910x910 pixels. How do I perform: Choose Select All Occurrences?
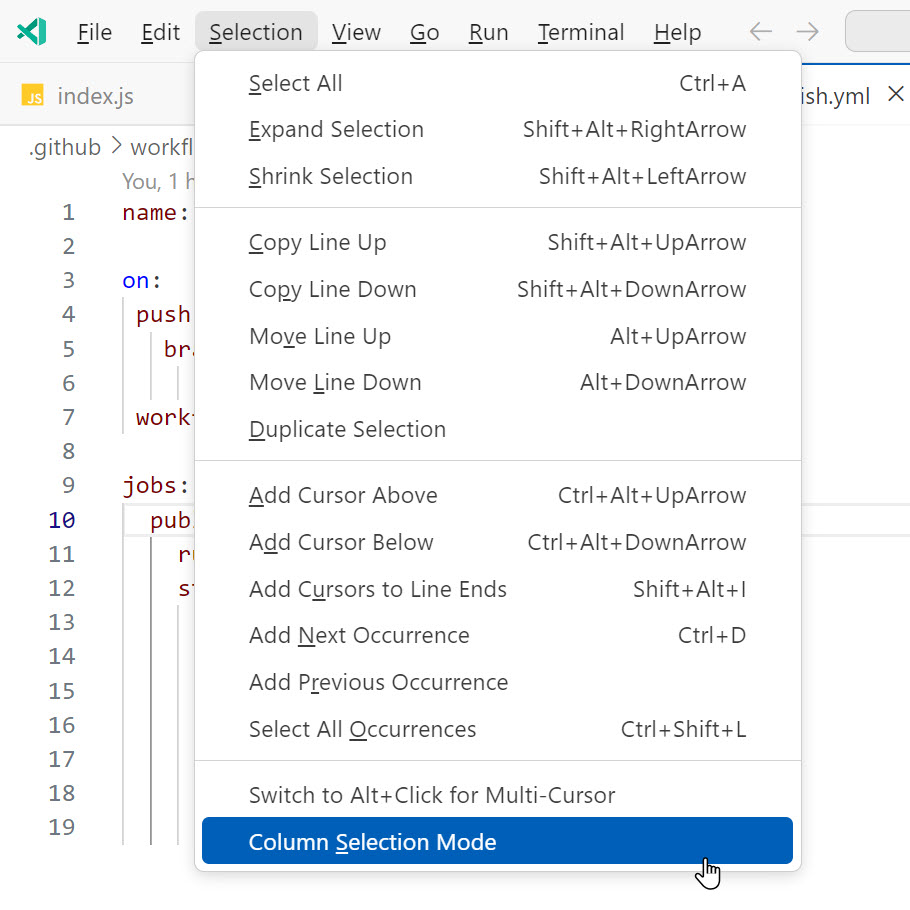[497, 729]
